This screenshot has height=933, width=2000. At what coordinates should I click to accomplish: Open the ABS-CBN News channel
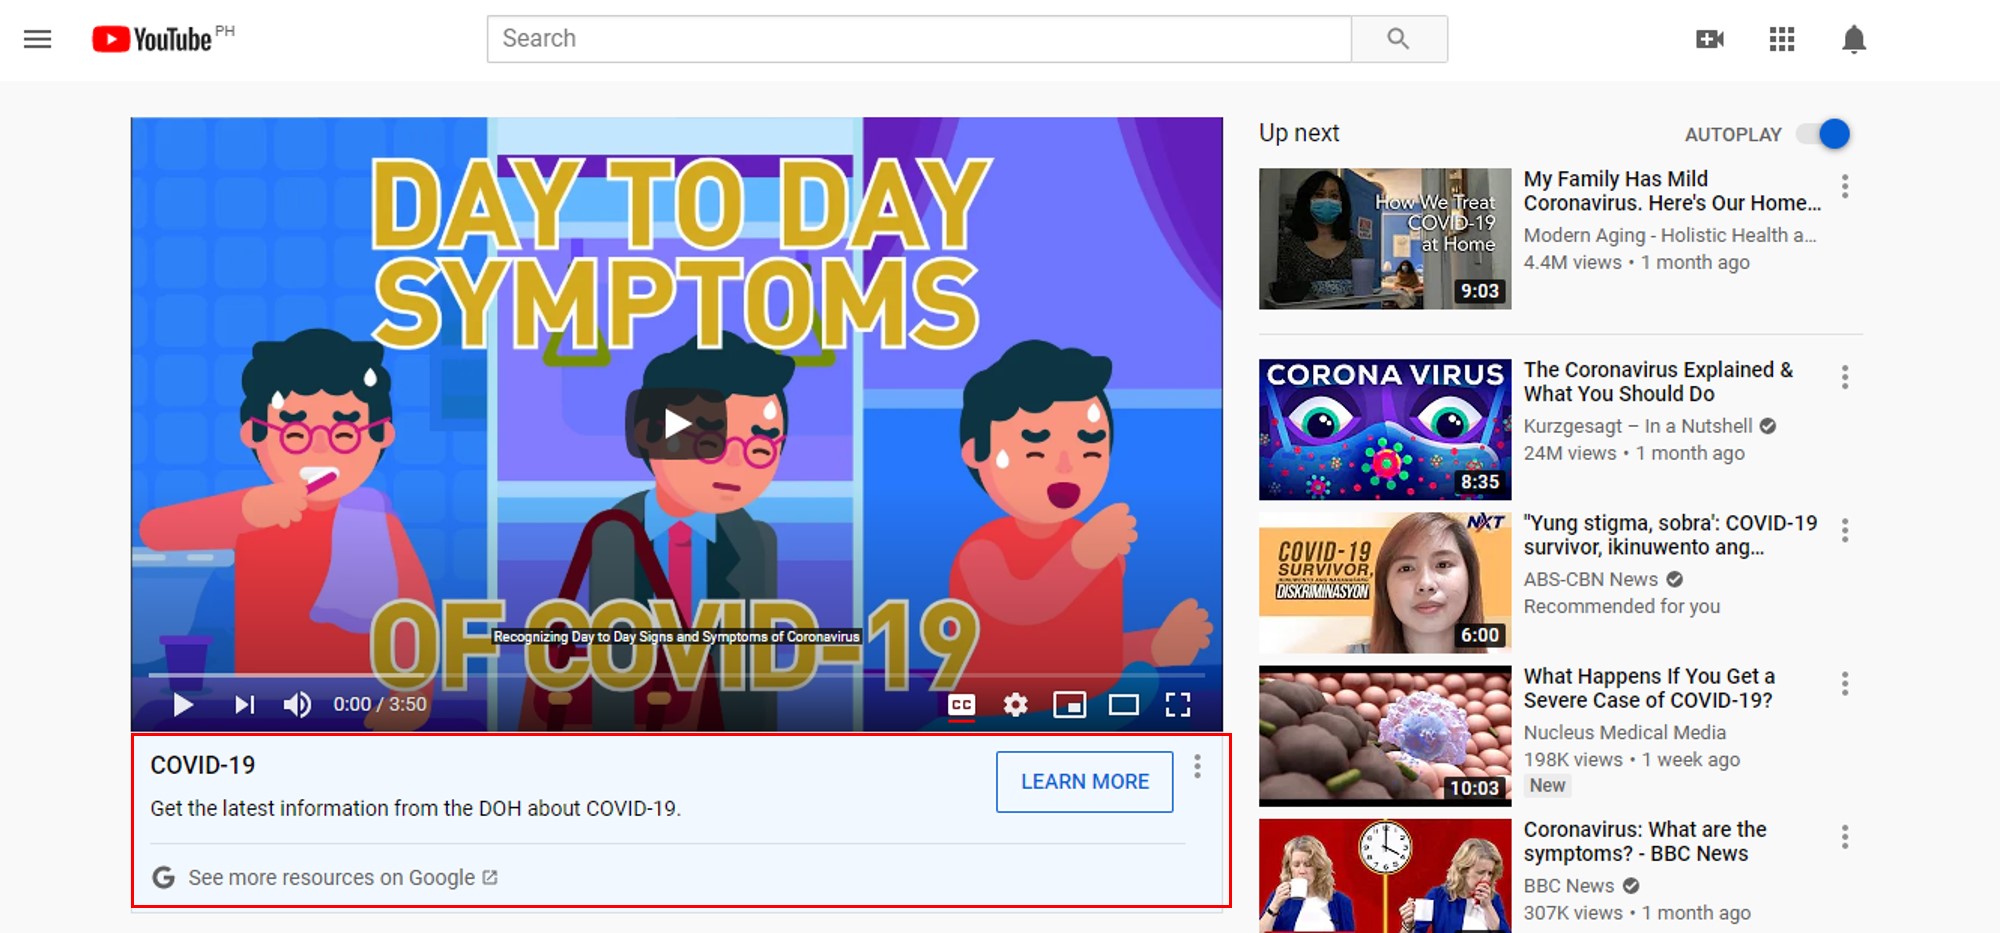click(x=1591, y=579)
